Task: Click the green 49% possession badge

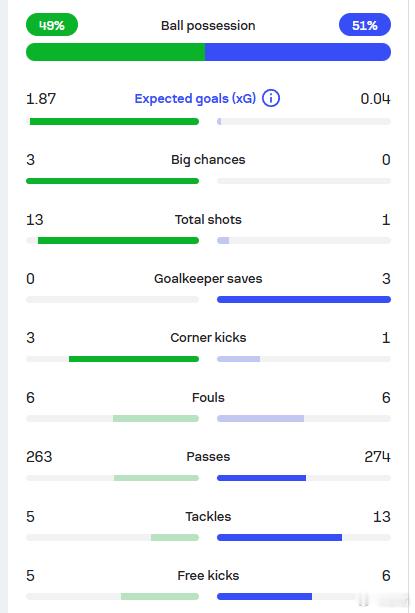Action: coord(52,25)
